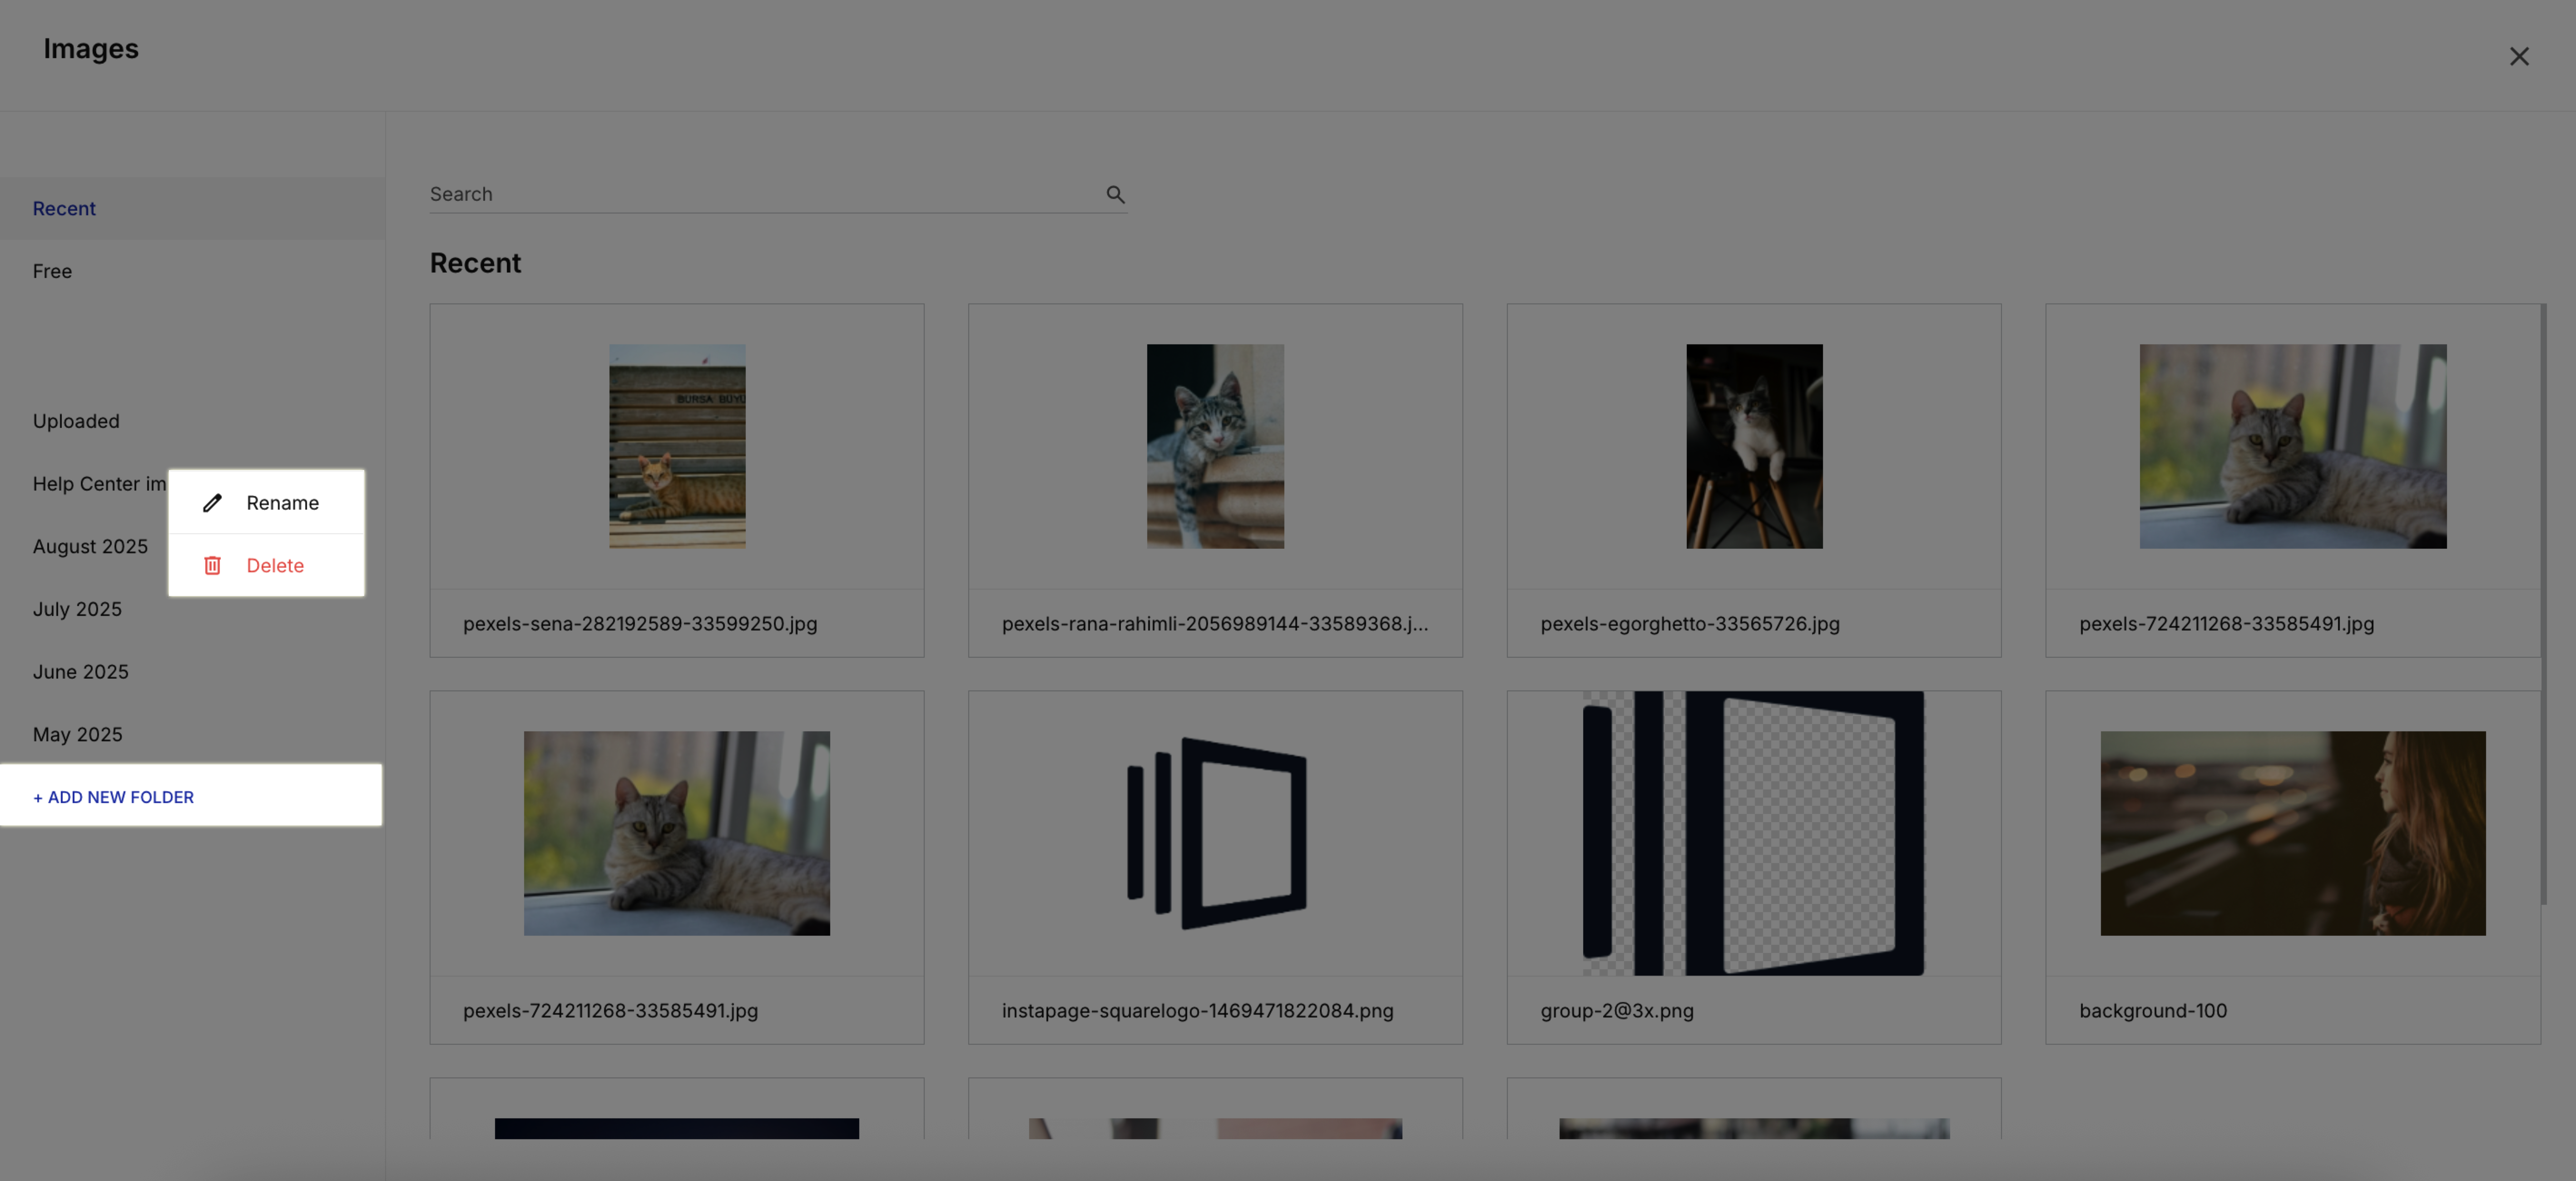This screenshot has width=2576, height=1181.
Task: Choose Delete in the context menu
Action: click(x=275, y=566)
